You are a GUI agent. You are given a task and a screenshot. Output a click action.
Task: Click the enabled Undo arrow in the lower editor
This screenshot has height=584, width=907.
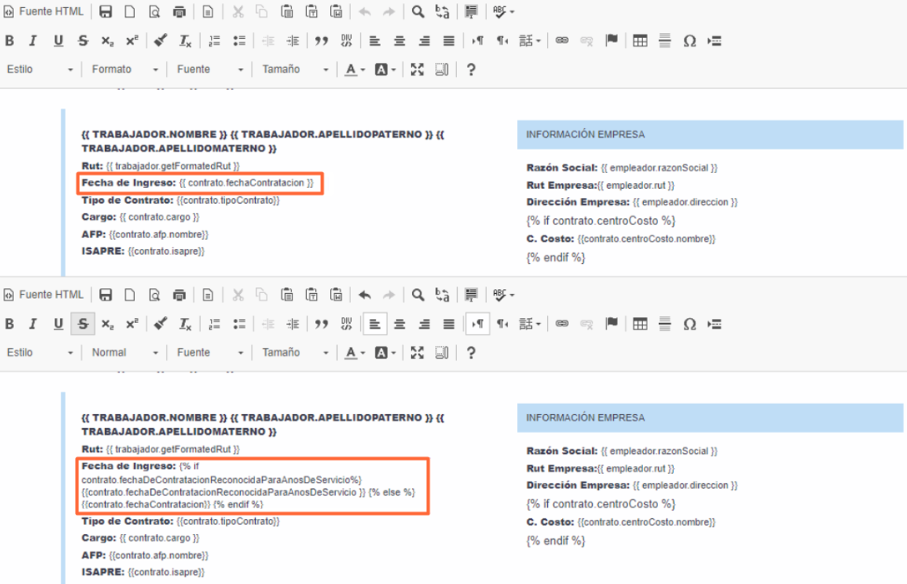[364, 295]
